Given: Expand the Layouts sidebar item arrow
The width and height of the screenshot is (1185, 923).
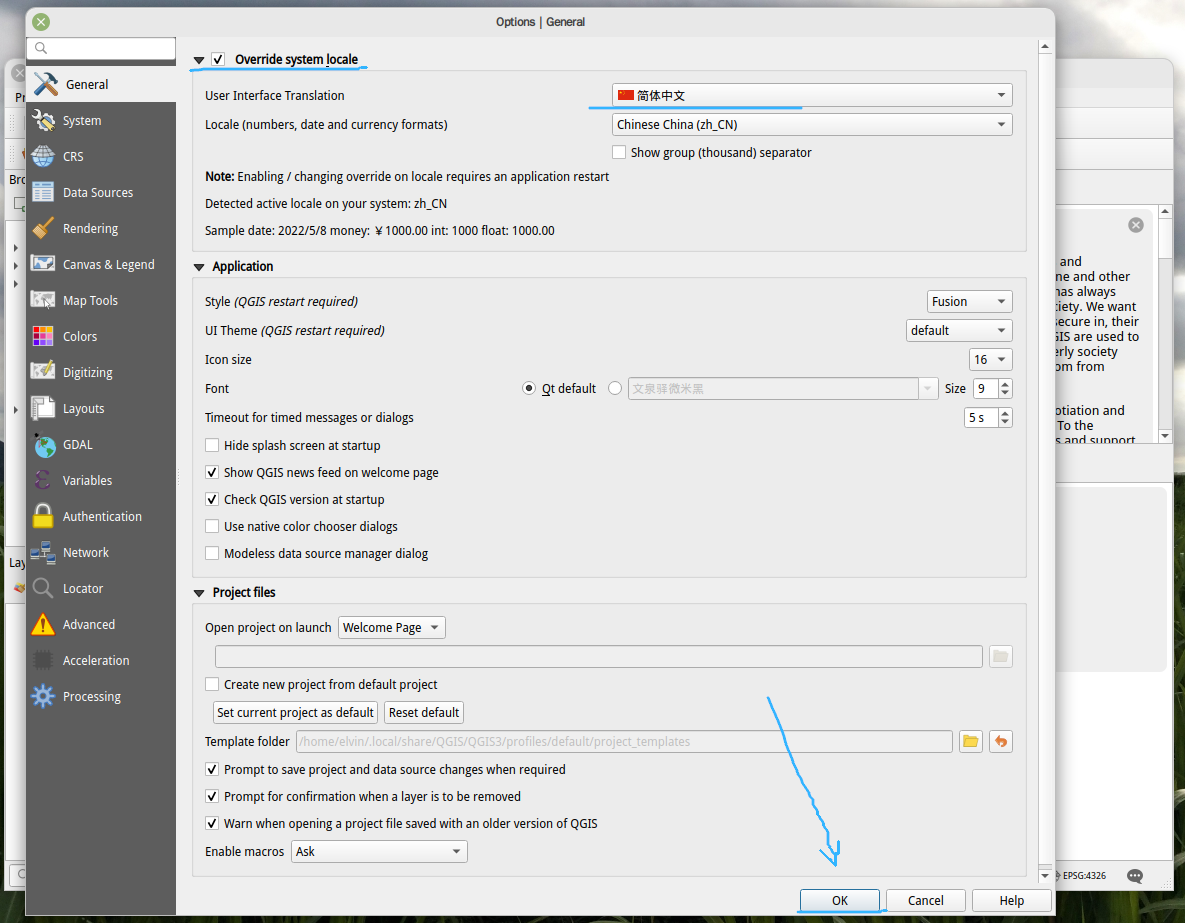Looking at the screenshot, I should pyautogui.click(x=16, y=410).
